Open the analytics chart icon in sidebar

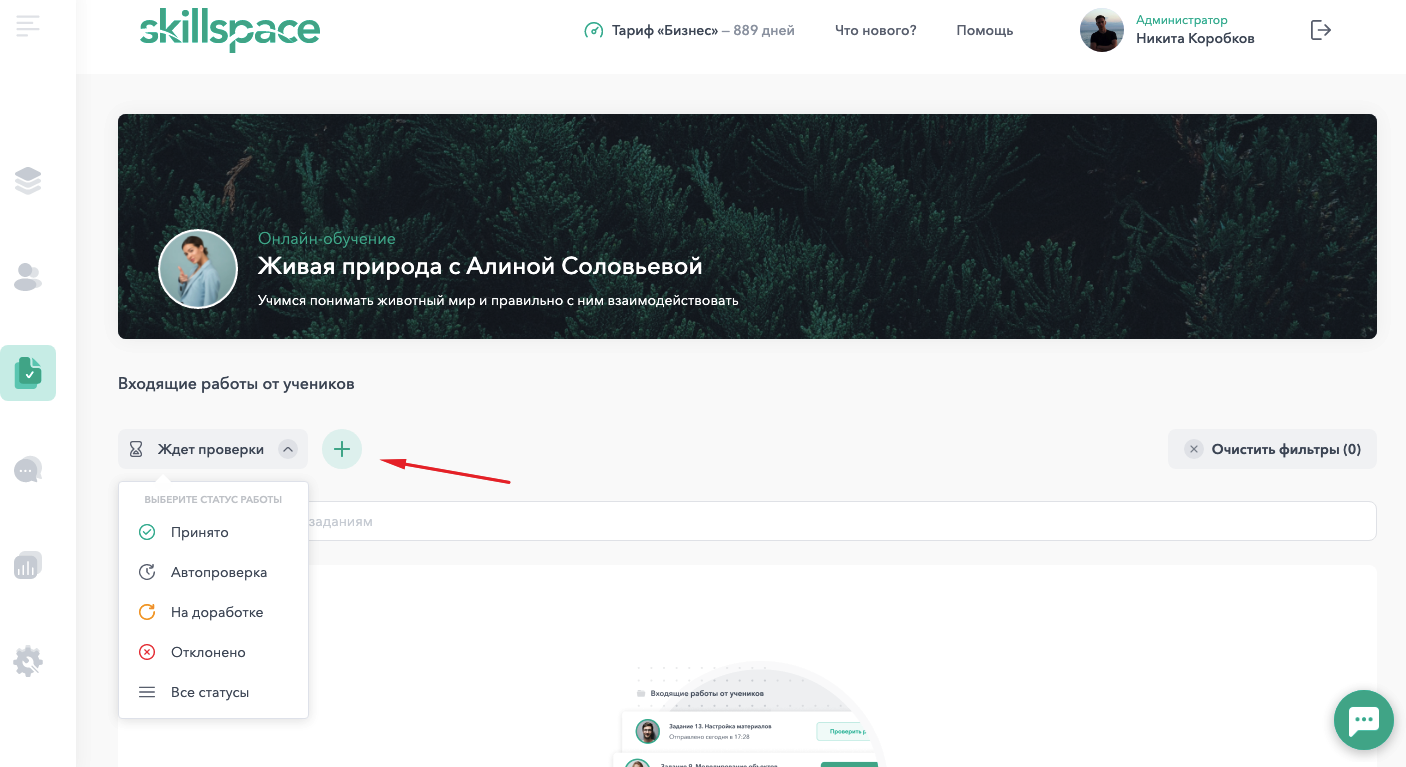pyautogui.click(x=28, y=565)
